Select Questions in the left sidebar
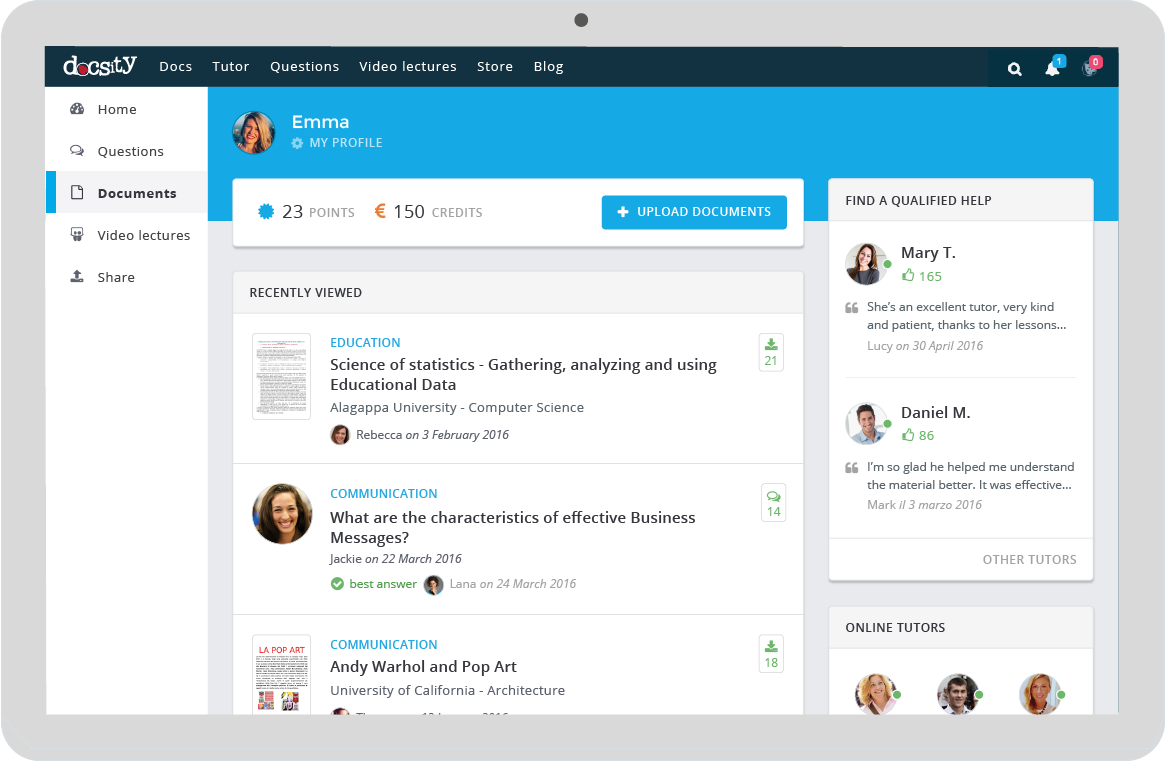 (x=130, y=152)
